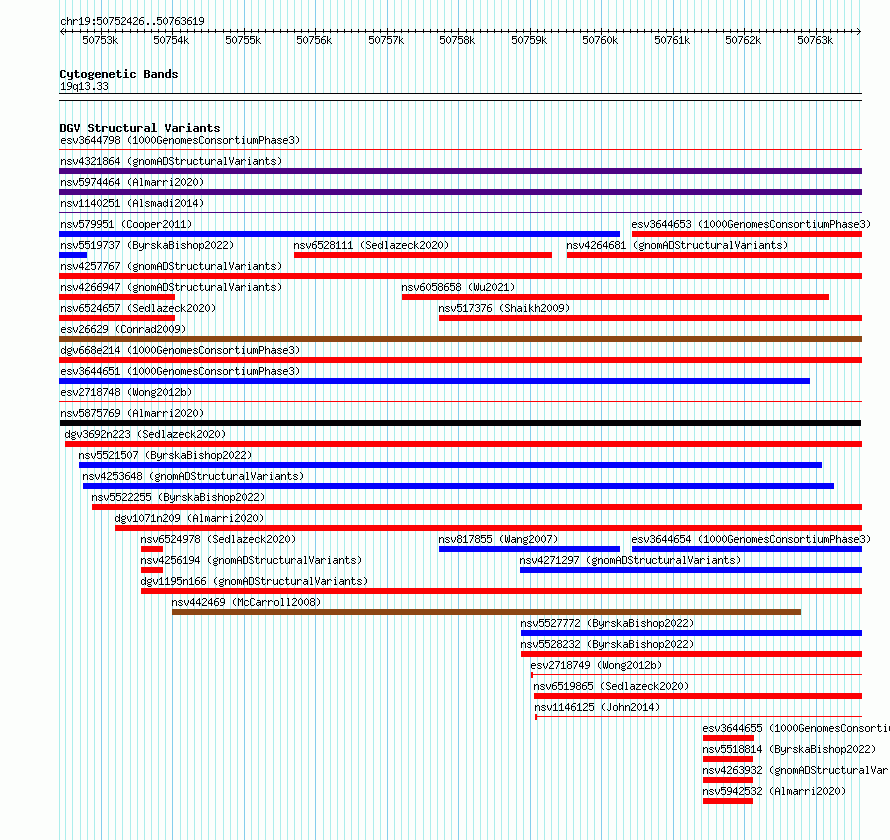Open the esv2718748 Wong2012b label
The image size is (890, 840).
tap(126, 392)
